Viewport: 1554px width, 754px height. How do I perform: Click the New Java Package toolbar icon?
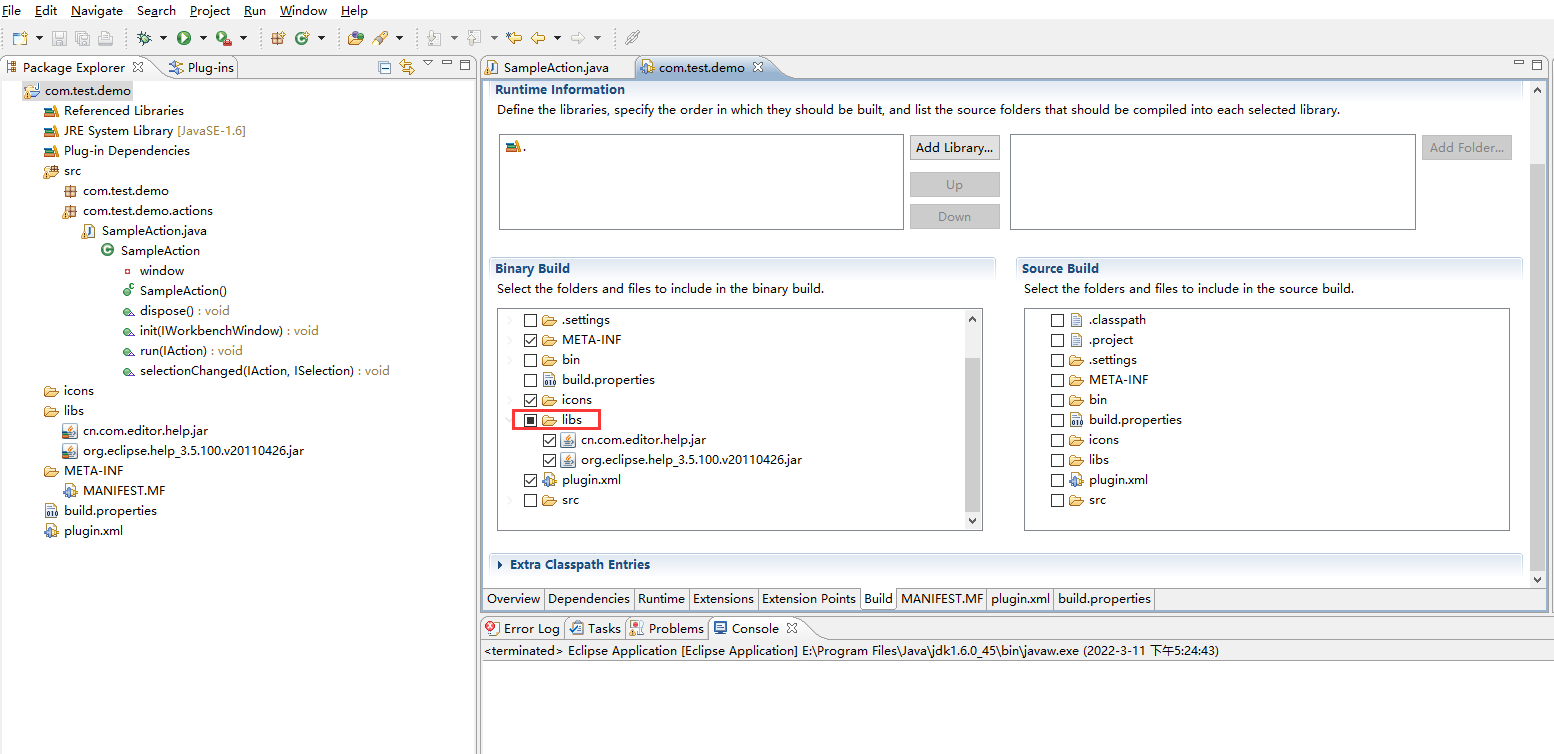click(278, 38)
